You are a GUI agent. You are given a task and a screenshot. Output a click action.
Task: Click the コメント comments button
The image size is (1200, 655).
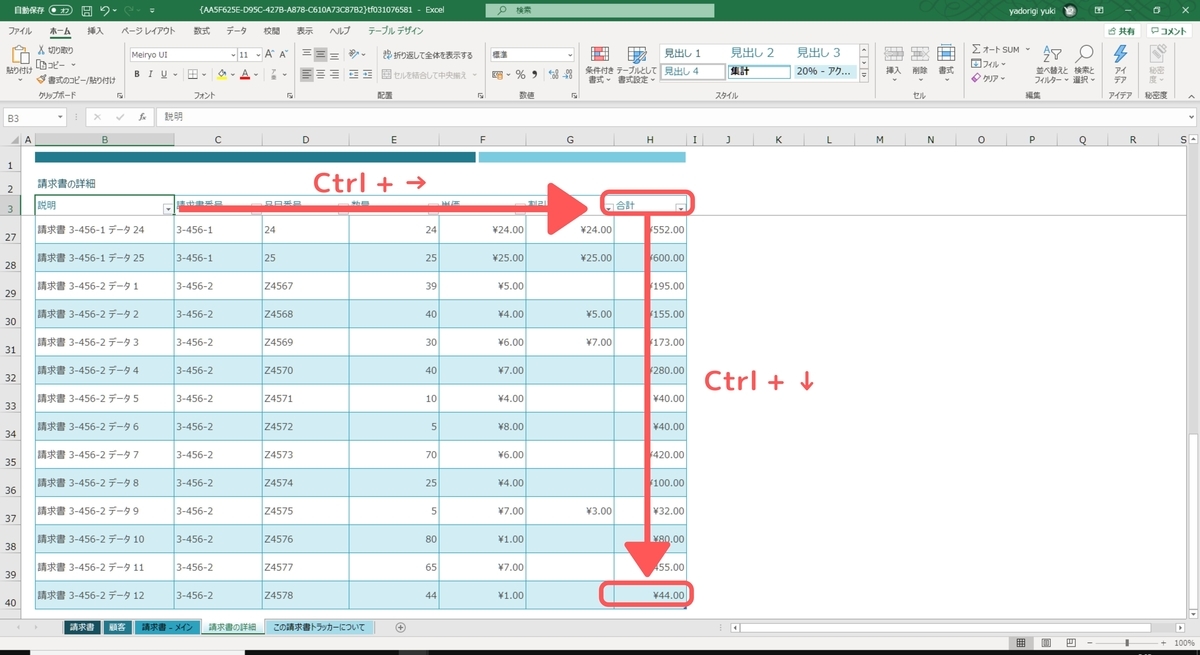(1169, 31)
